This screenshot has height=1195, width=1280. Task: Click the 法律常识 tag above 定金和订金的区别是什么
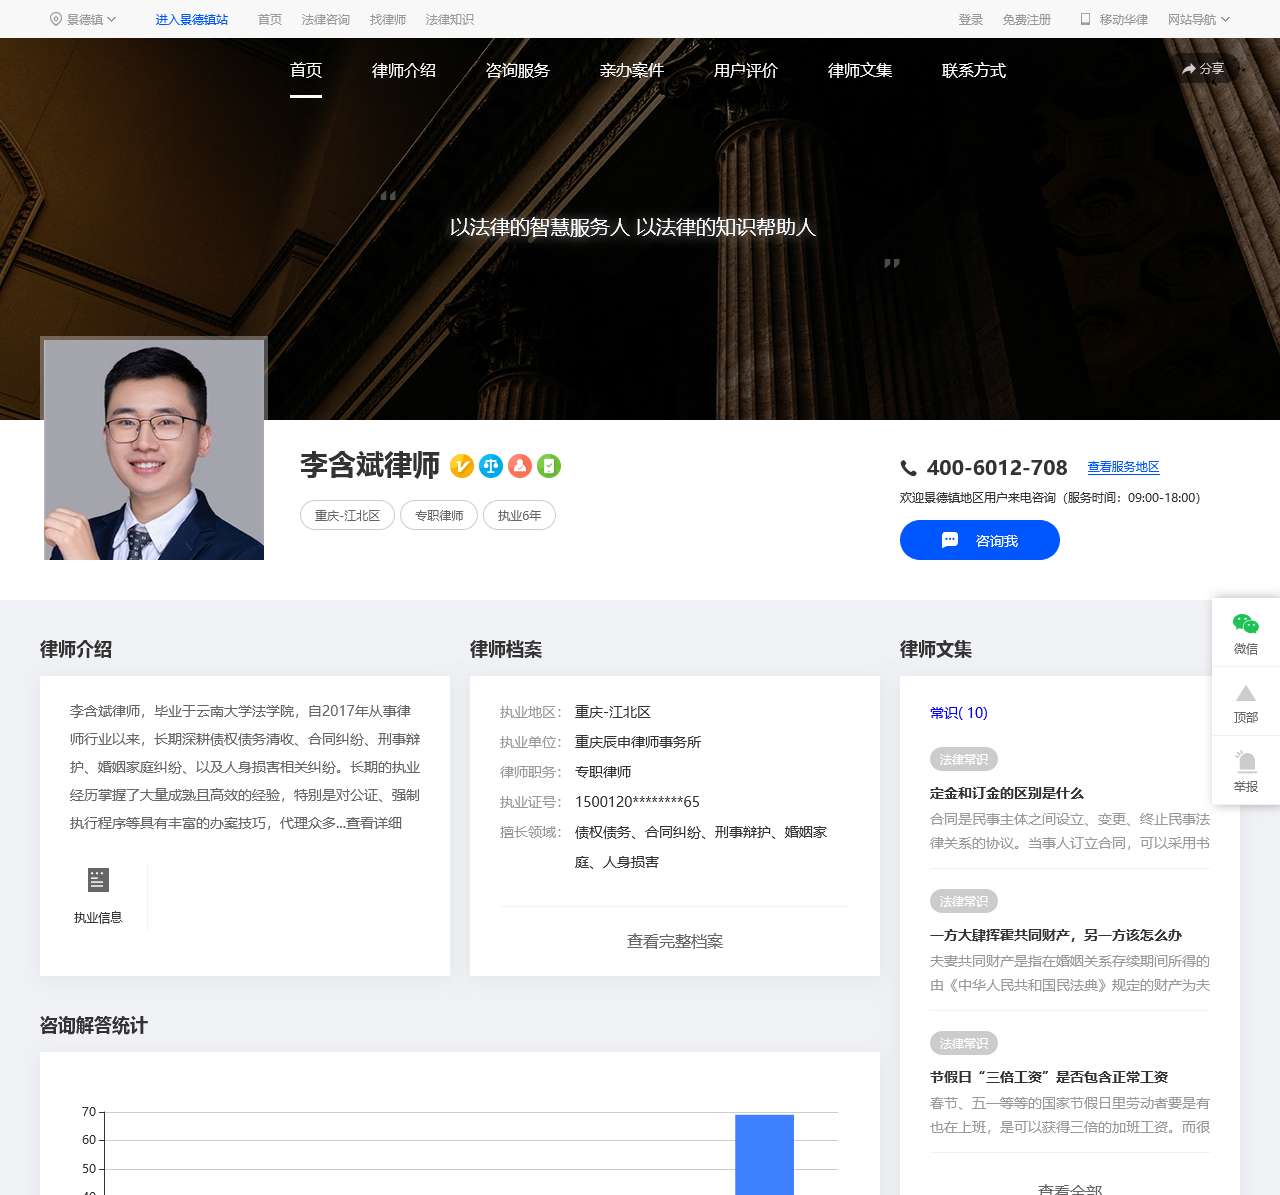[964, 759]
